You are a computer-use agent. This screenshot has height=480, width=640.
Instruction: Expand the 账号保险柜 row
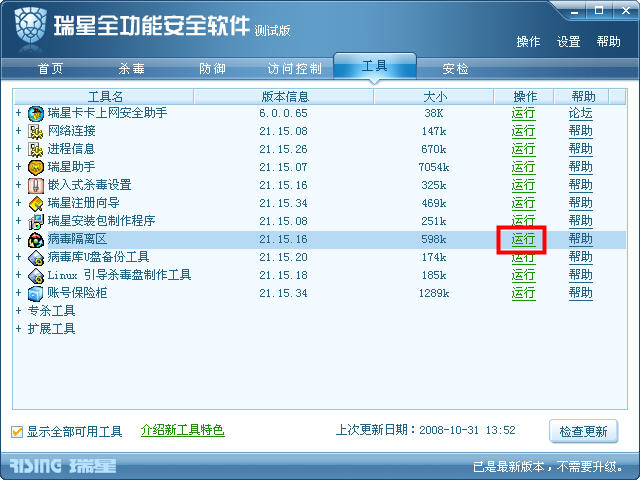pyautogui.click(x=18, y=293)
